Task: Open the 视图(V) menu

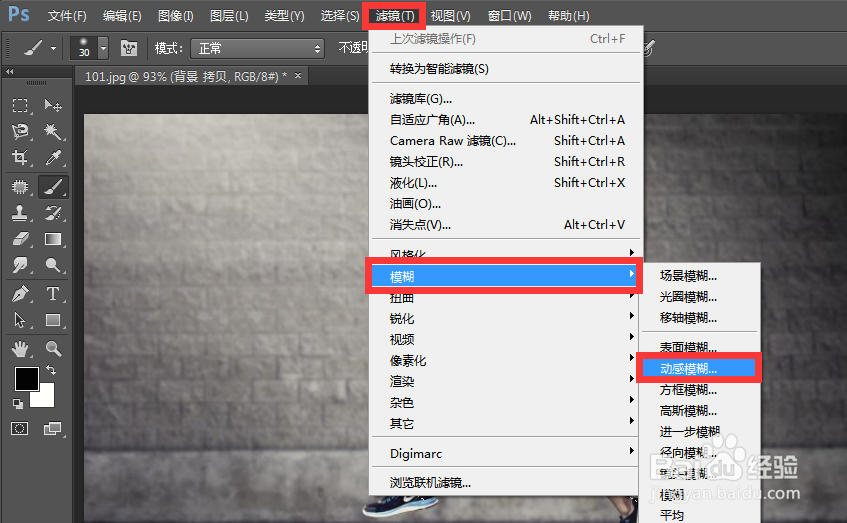Action: (x=451, y=16)
